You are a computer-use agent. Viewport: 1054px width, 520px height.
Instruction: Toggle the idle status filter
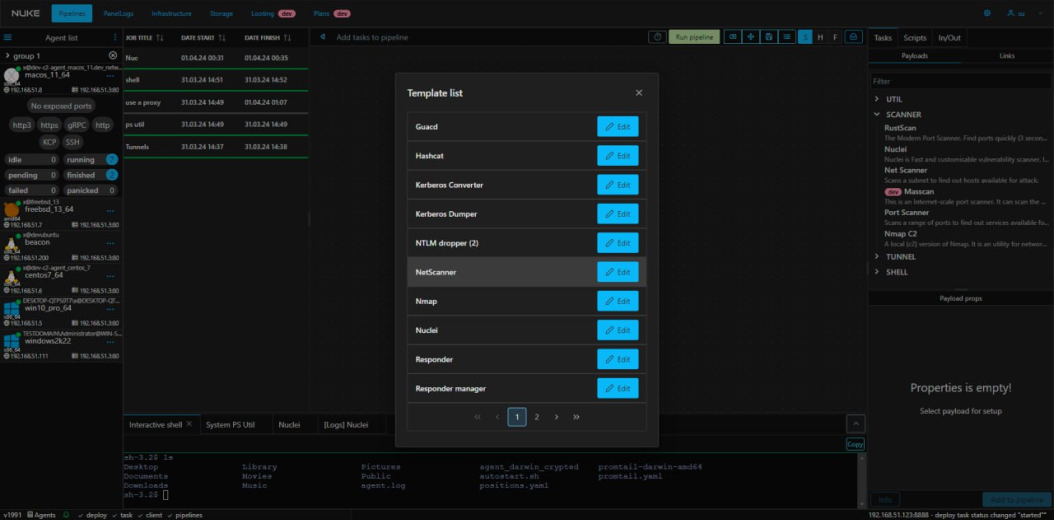coord(32,159)
